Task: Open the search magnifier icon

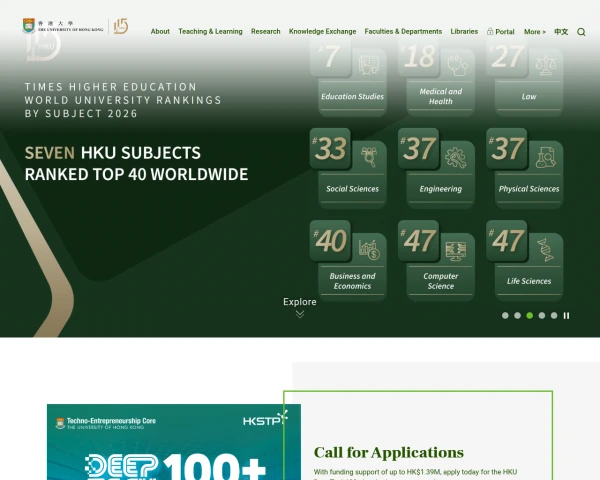Action: tap(581, 32)
